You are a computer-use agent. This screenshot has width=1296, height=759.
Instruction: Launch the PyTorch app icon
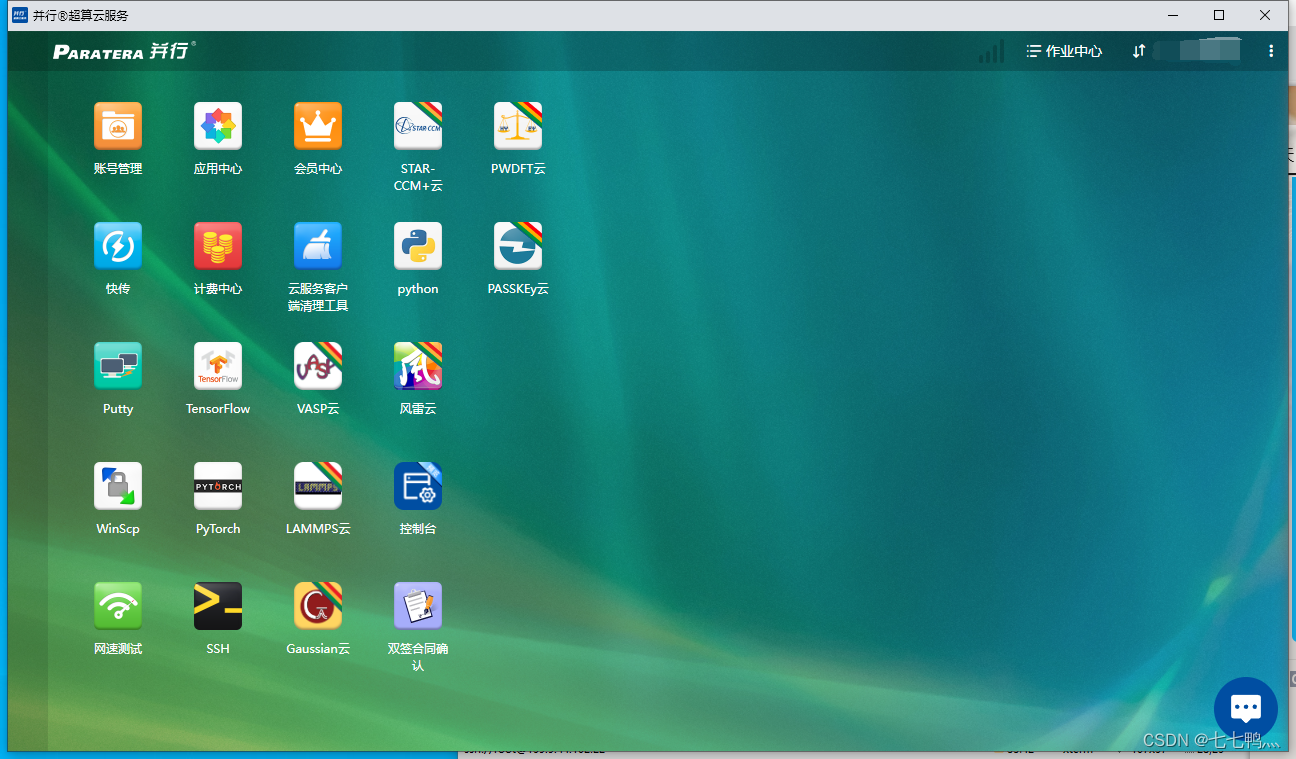coord(218,486)
